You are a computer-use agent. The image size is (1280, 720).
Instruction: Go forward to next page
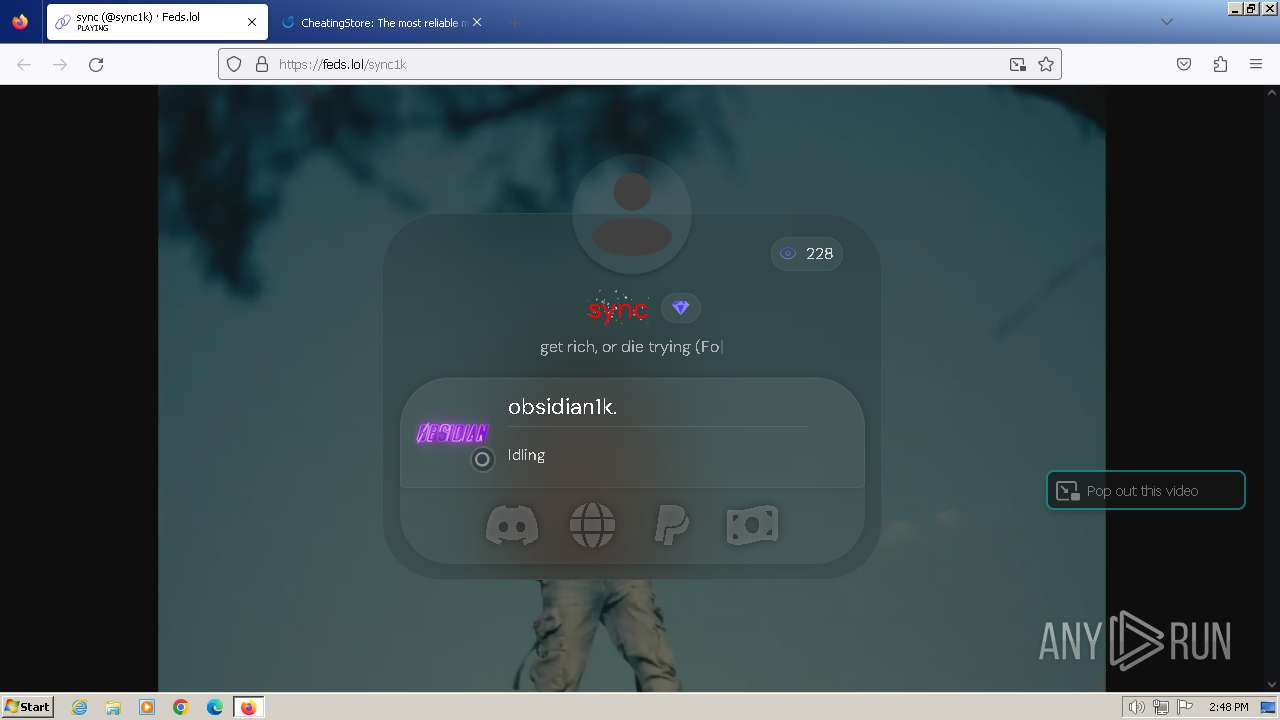[60, 64]
